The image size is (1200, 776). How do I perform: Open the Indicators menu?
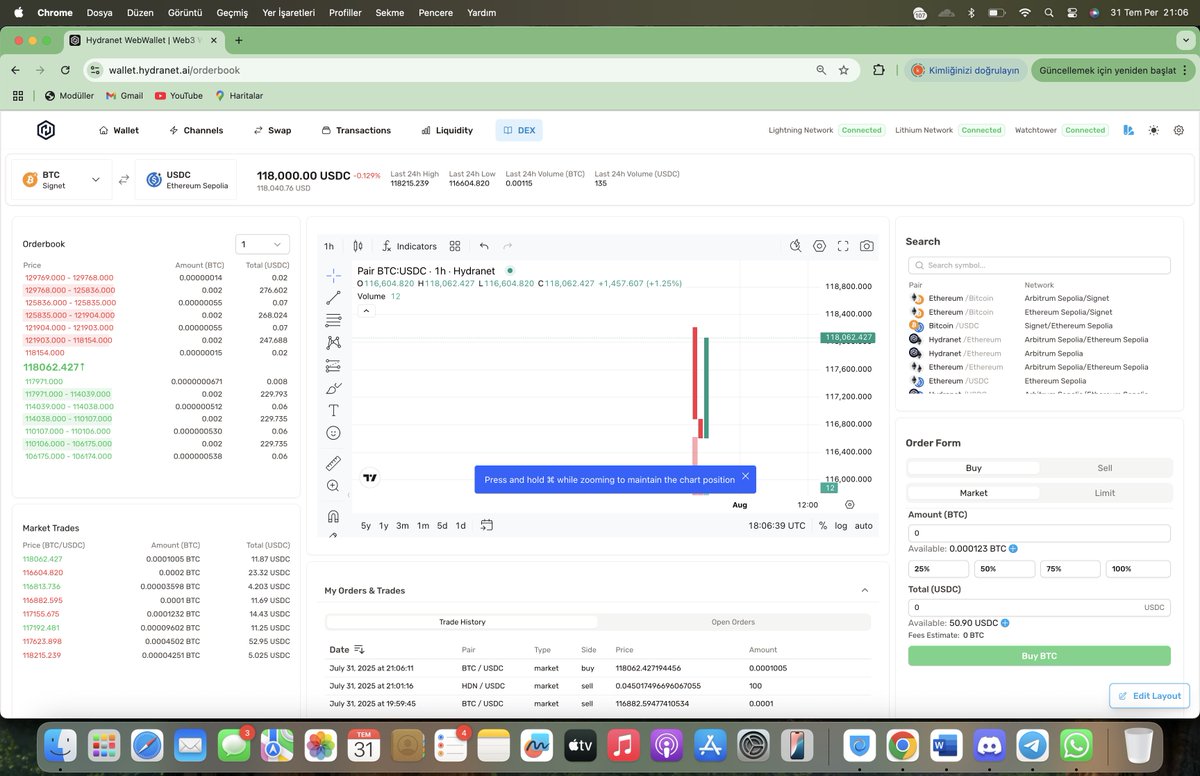click(x=409, y=246)
